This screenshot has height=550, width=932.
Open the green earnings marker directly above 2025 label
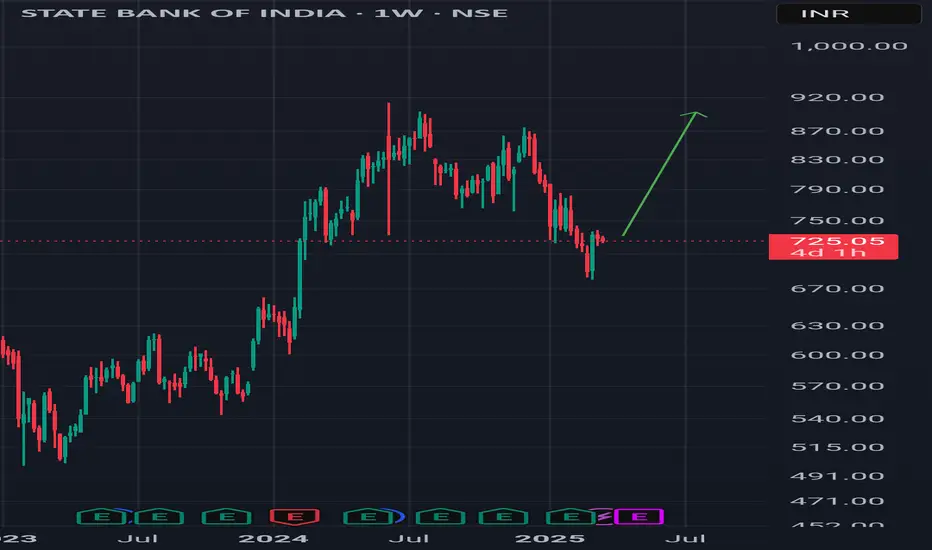tap(571, 517)
